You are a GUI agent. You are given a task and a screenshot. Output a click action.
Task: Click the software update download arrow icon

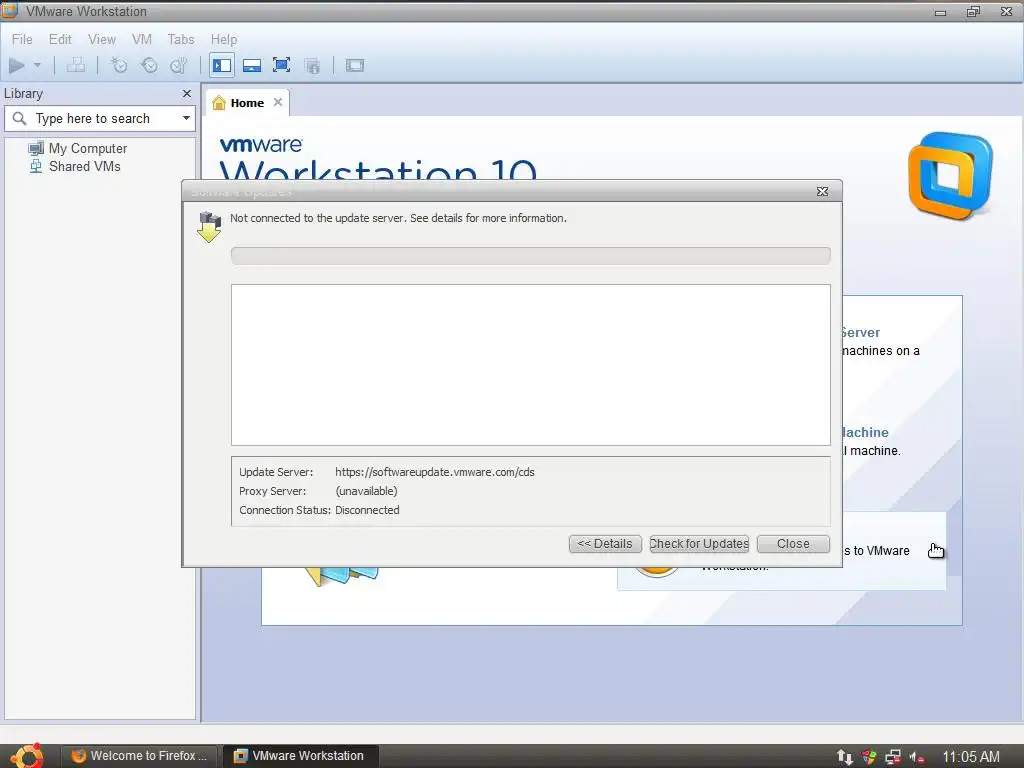(209, 227)
